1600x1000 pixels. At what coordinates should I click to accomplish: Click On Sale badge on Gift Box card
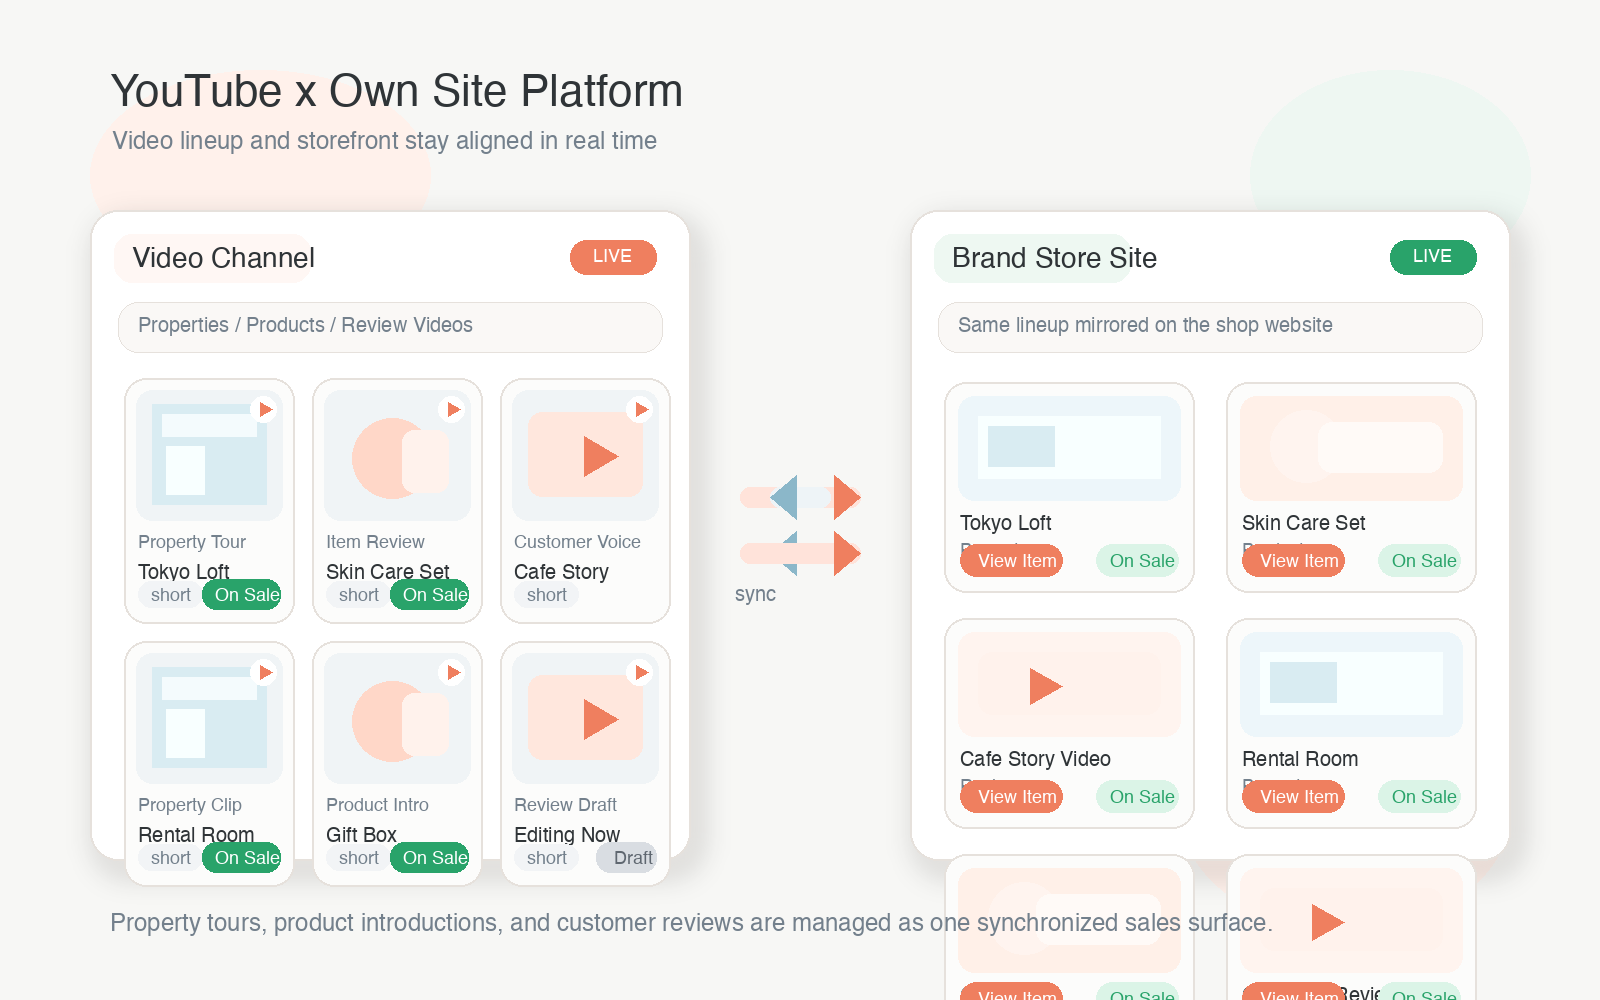click(x=430, y=858)
